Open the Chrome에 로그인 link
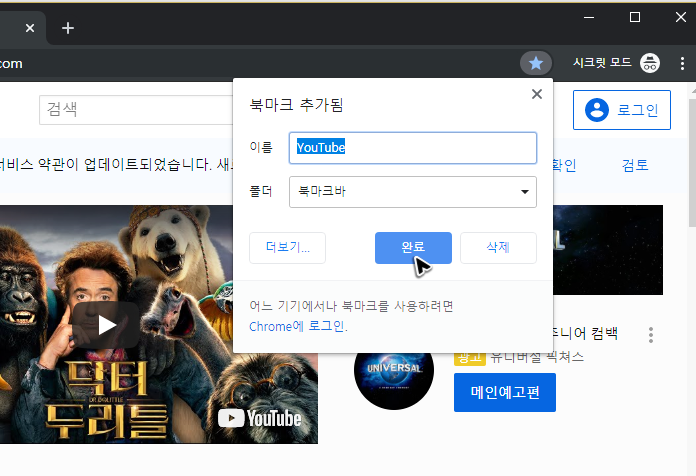 click(x=298, y=326)
